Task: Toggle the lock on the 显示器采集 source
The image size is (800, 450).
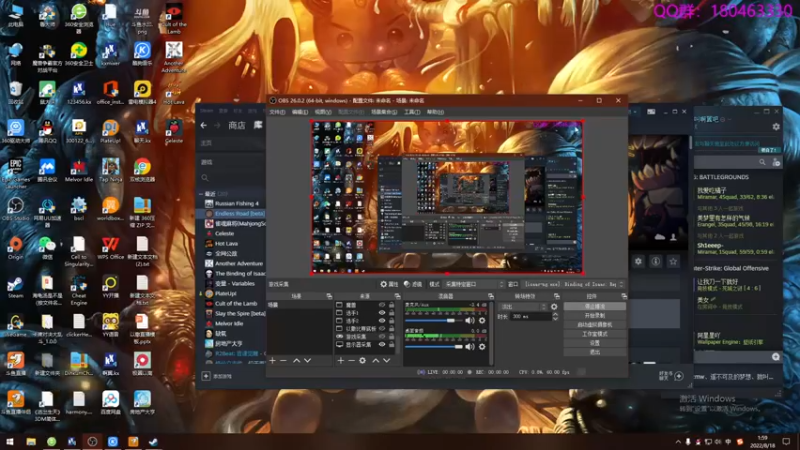Action: pyautogui.click(x=391, y=344)
